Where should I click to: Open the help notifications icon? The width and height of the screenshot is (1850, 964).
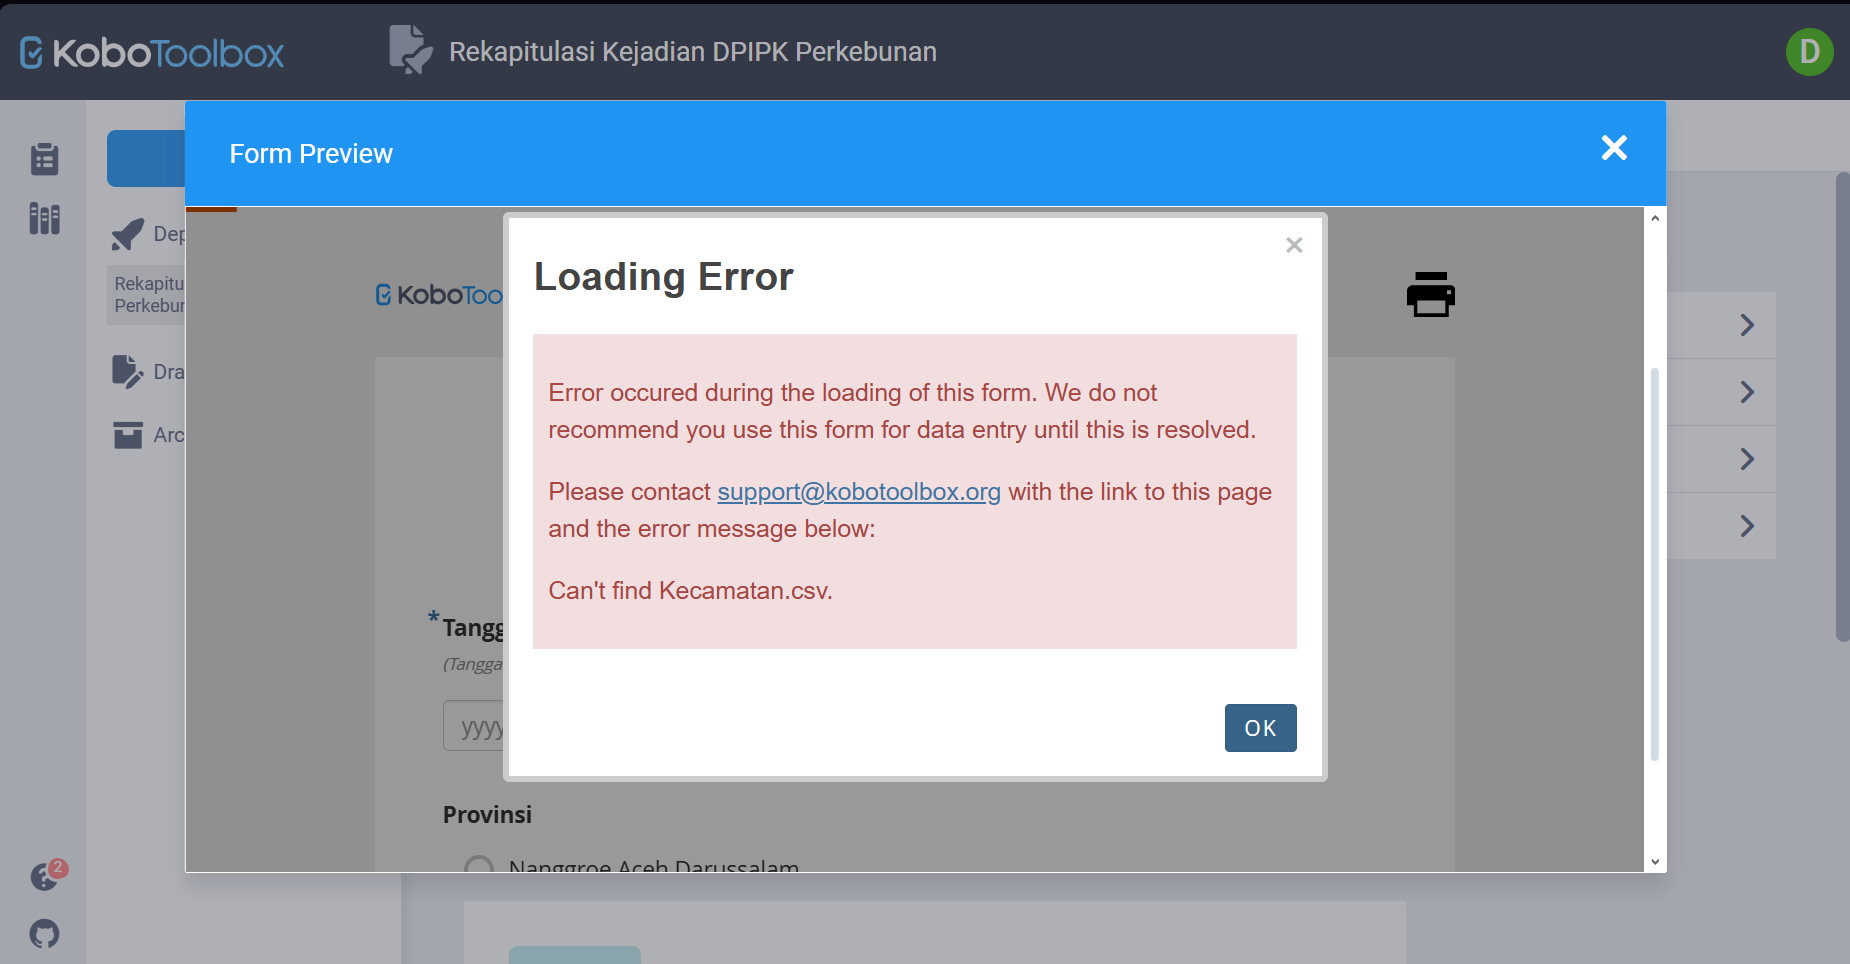tap(44, 877)
